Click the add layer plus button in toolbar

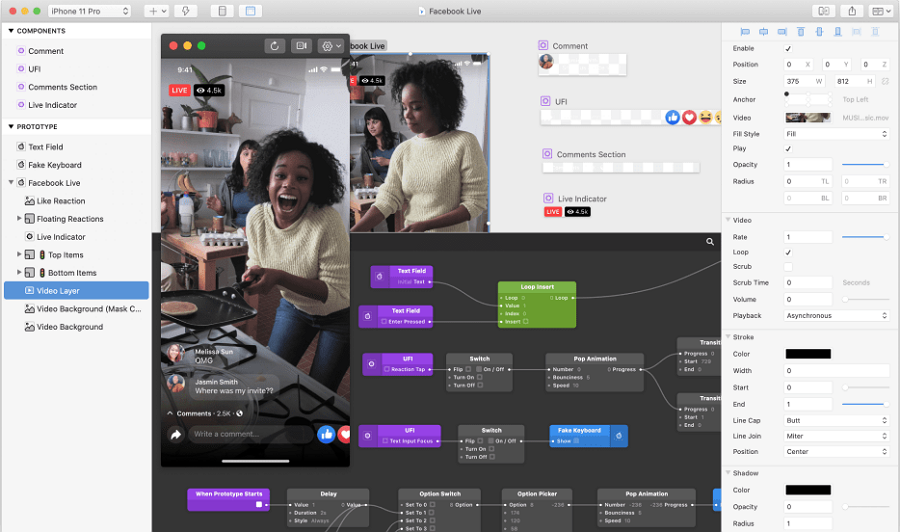tap(156, 11)
